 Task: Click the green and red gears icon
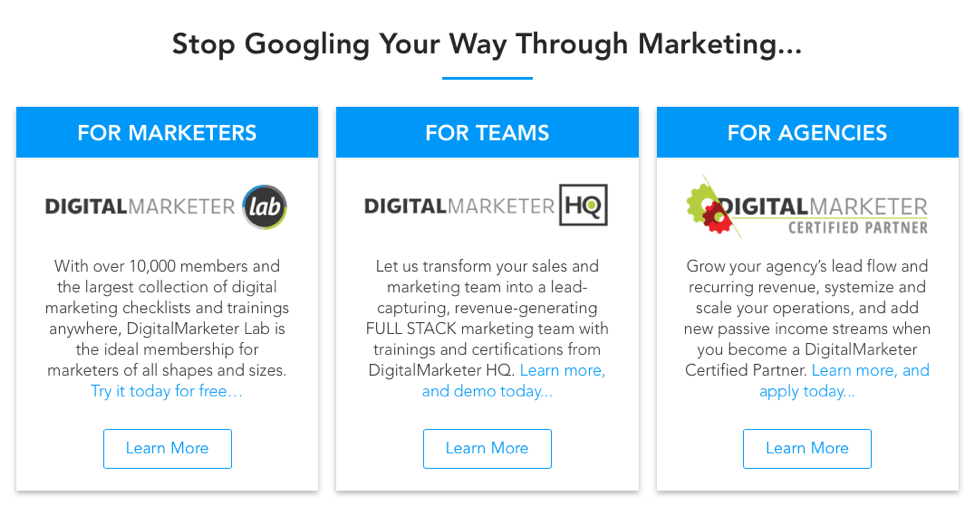pos(708,205)
